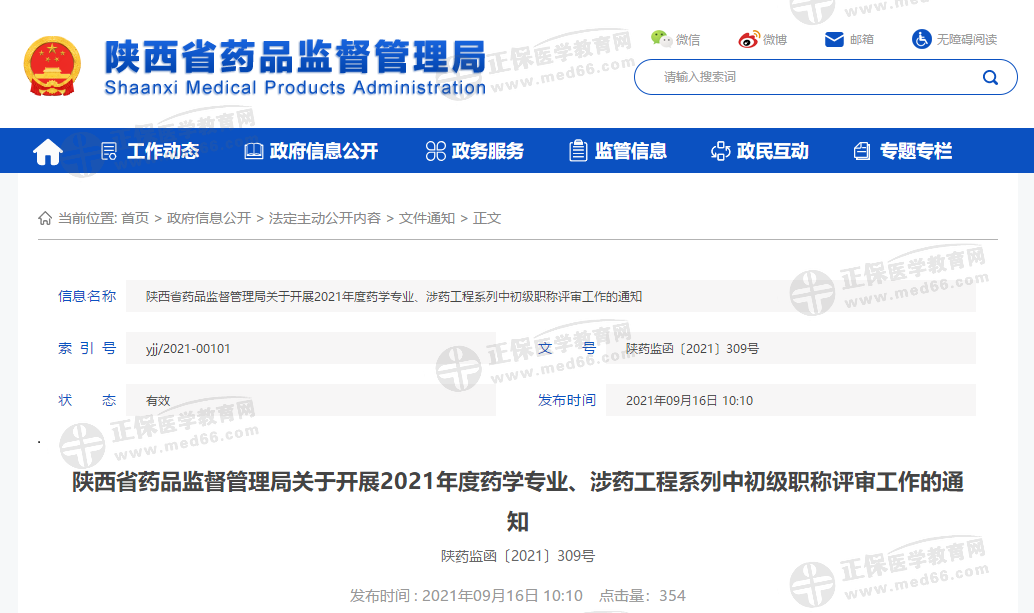1034x613 pixels.
Task: Click 政府信息公开 in breadcrumb path
Action: point(209,218)
